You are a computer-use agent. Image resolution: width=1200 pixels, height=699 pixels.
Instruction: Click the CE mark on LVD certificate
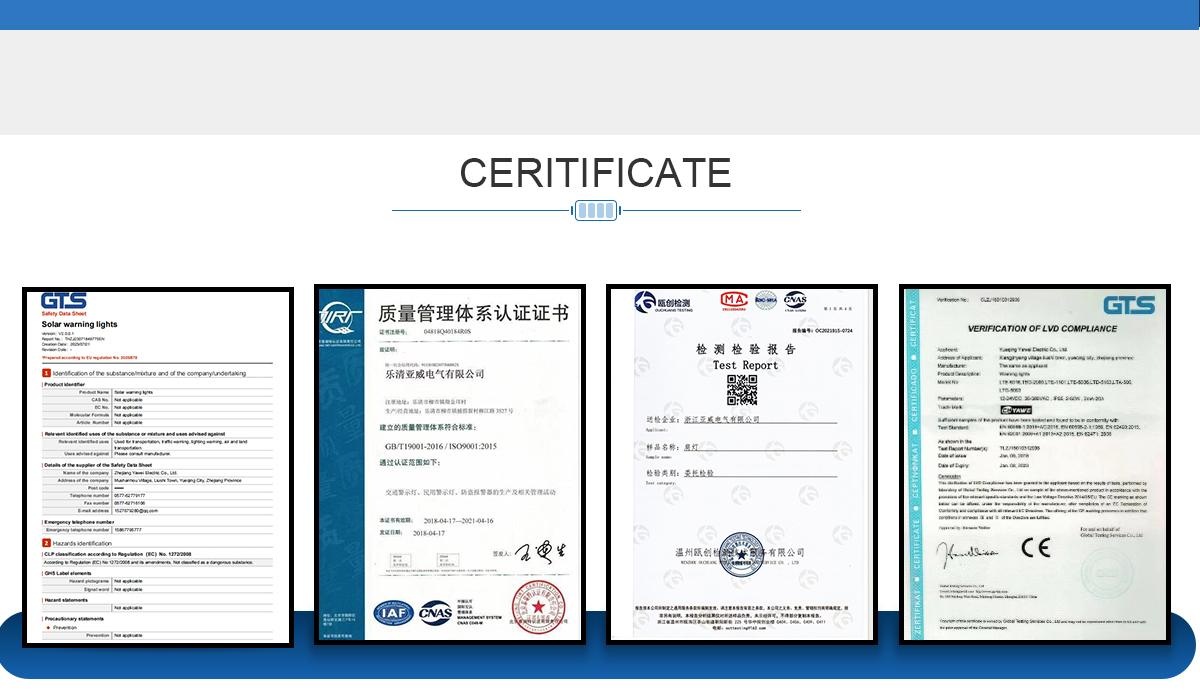click(1036, 547)
